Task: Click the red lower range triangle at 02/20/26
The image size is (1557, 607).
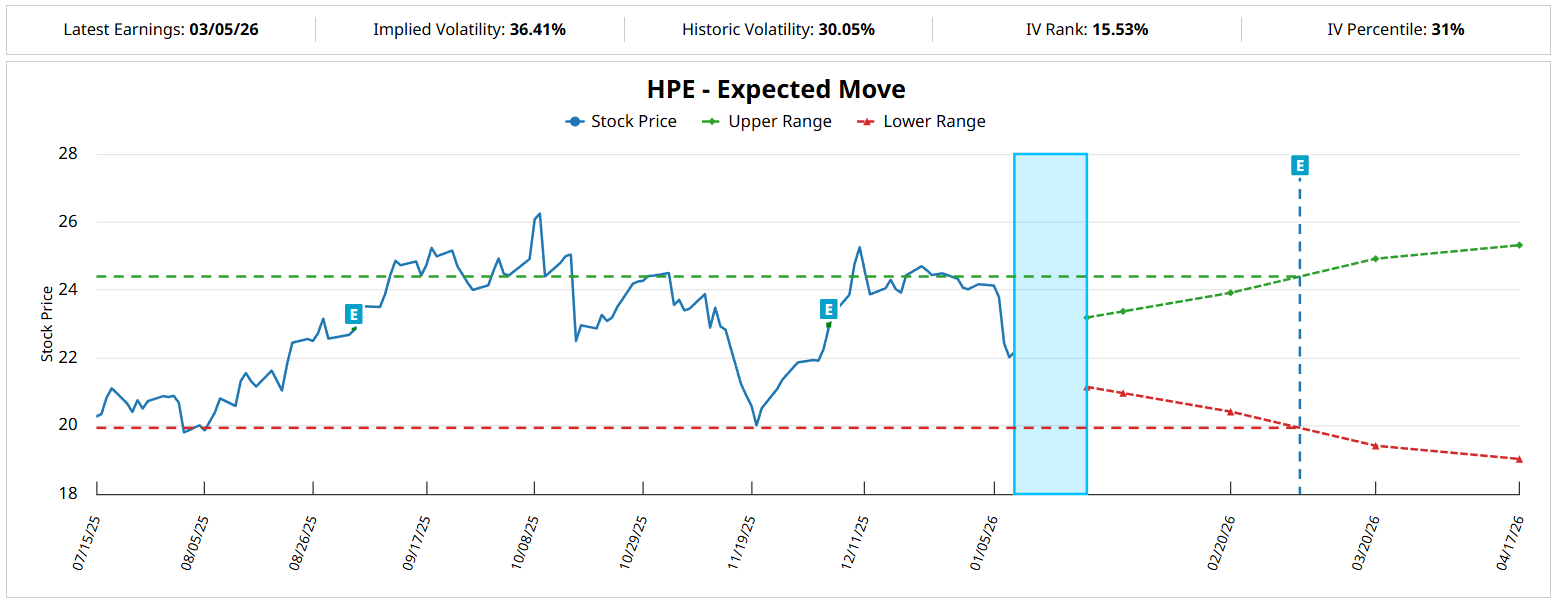Action: [1230, 411]
